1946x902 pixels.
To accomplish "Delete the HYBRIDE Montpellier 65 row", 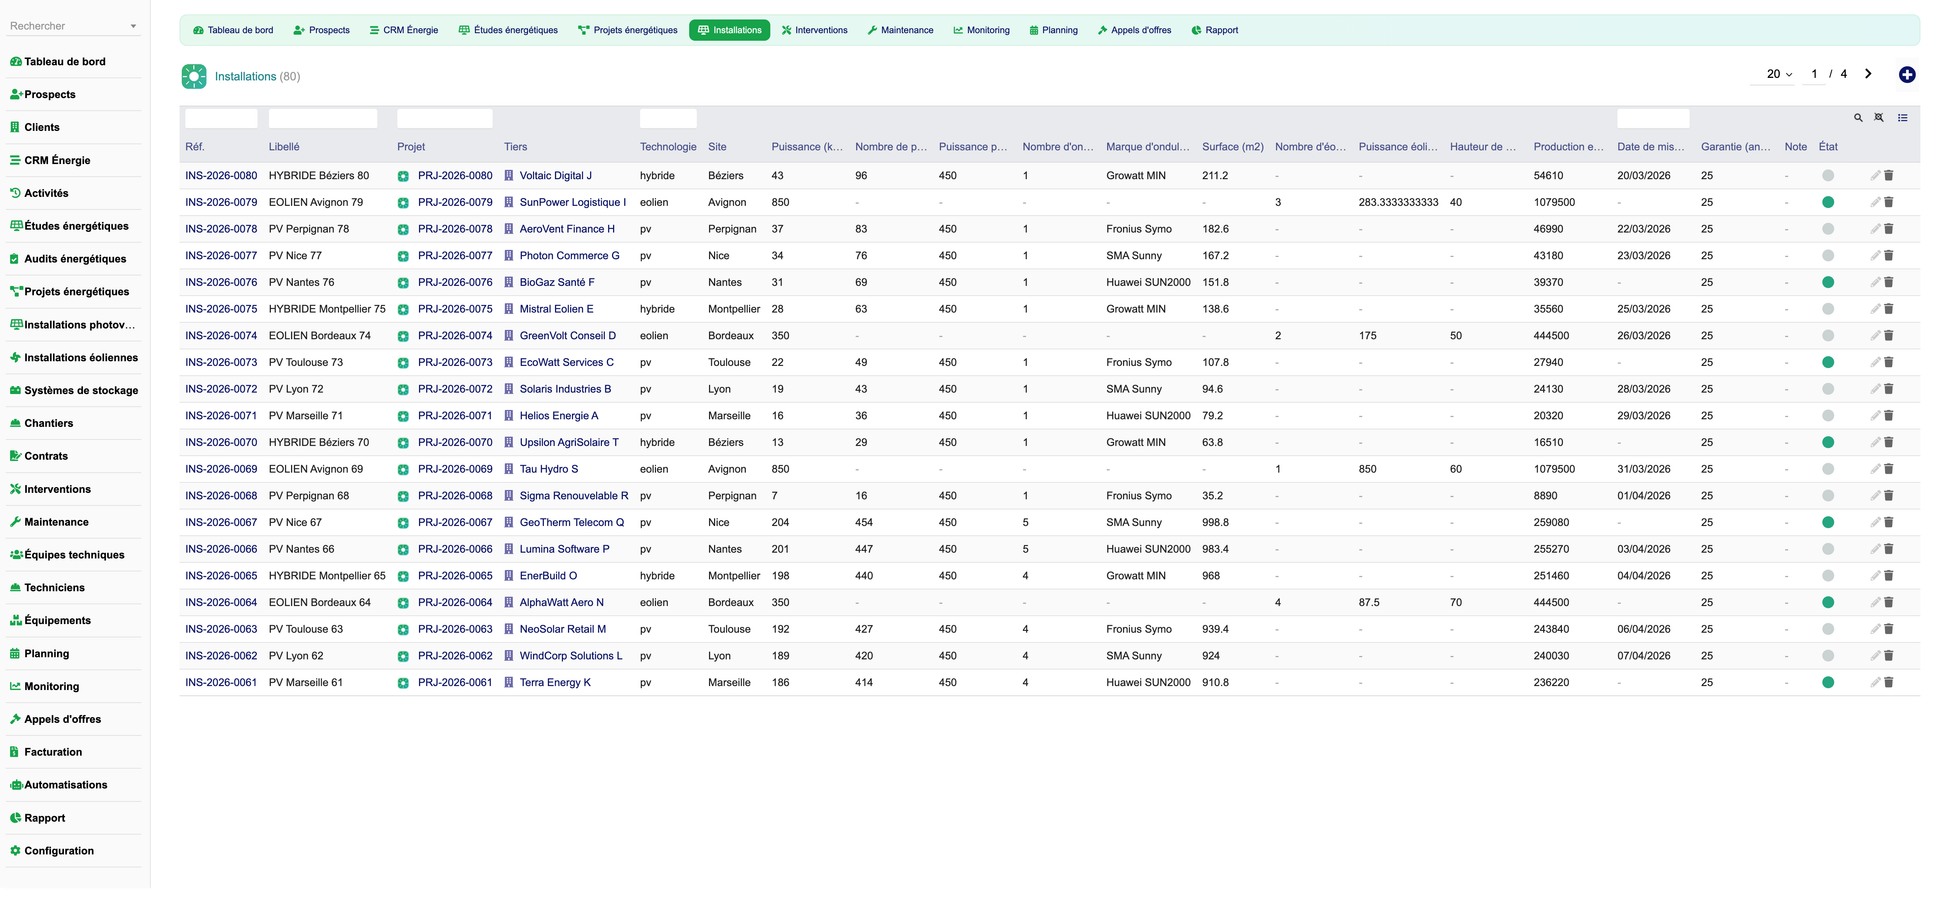I will (x=1888, y=576).
